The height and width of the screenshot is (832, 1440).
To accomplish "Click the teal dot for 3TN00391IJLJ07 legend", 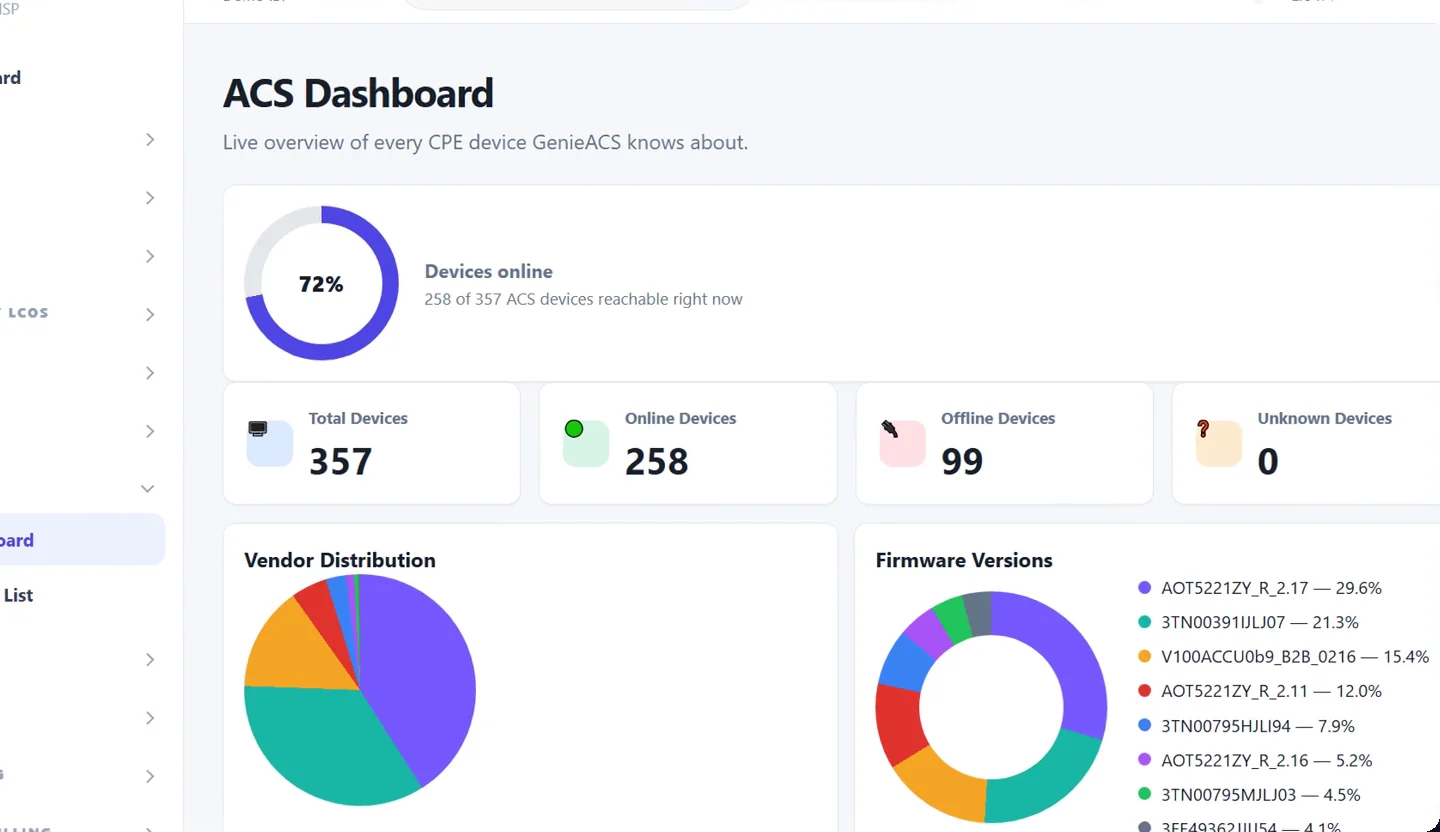I will (x=1145, y=622).
